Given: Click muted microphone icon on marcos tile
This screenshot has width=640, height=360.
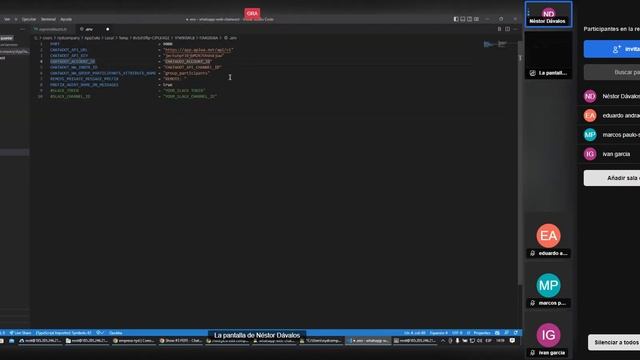Looking at the screenshot, I should click(533, 303).
